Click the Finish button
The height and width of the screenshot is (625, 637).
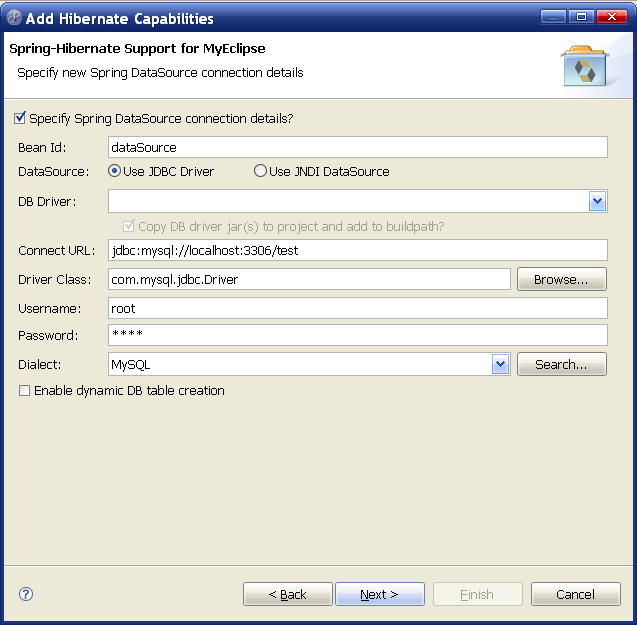(477, 594)
